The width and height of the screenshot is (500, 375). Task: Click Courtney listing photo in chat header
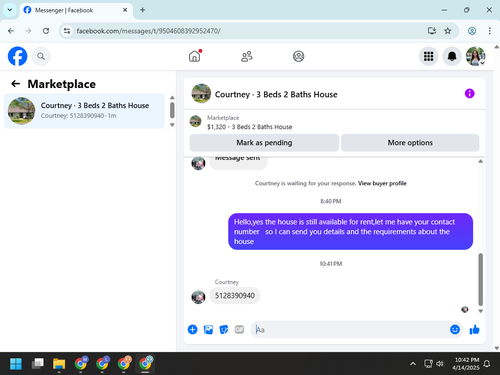click(201, 93)
